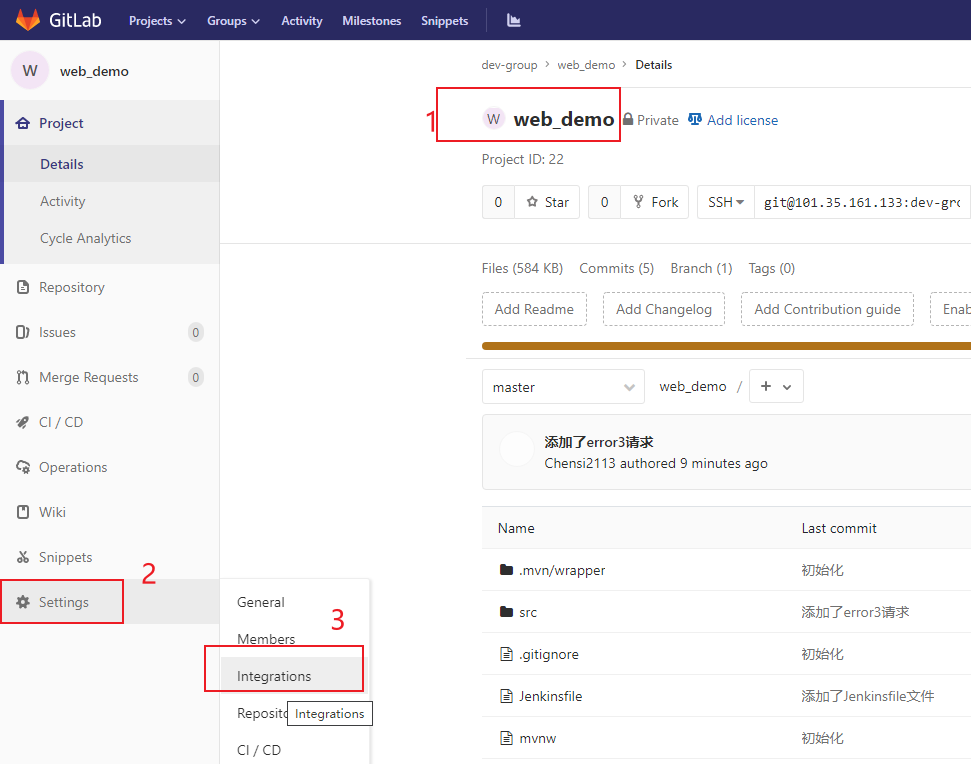Open the master branch selector

tap(563, 387)
